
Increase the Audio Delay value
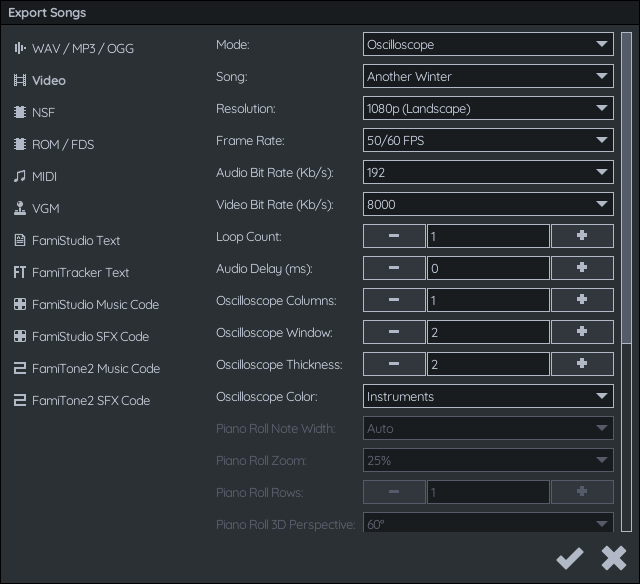tap(582, 268)
